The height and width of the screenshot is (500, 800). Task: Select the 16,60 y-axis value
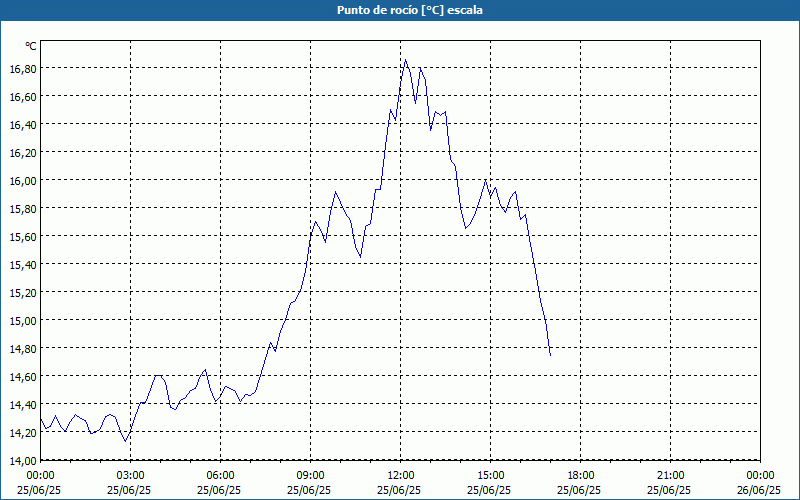pos(23,96)
